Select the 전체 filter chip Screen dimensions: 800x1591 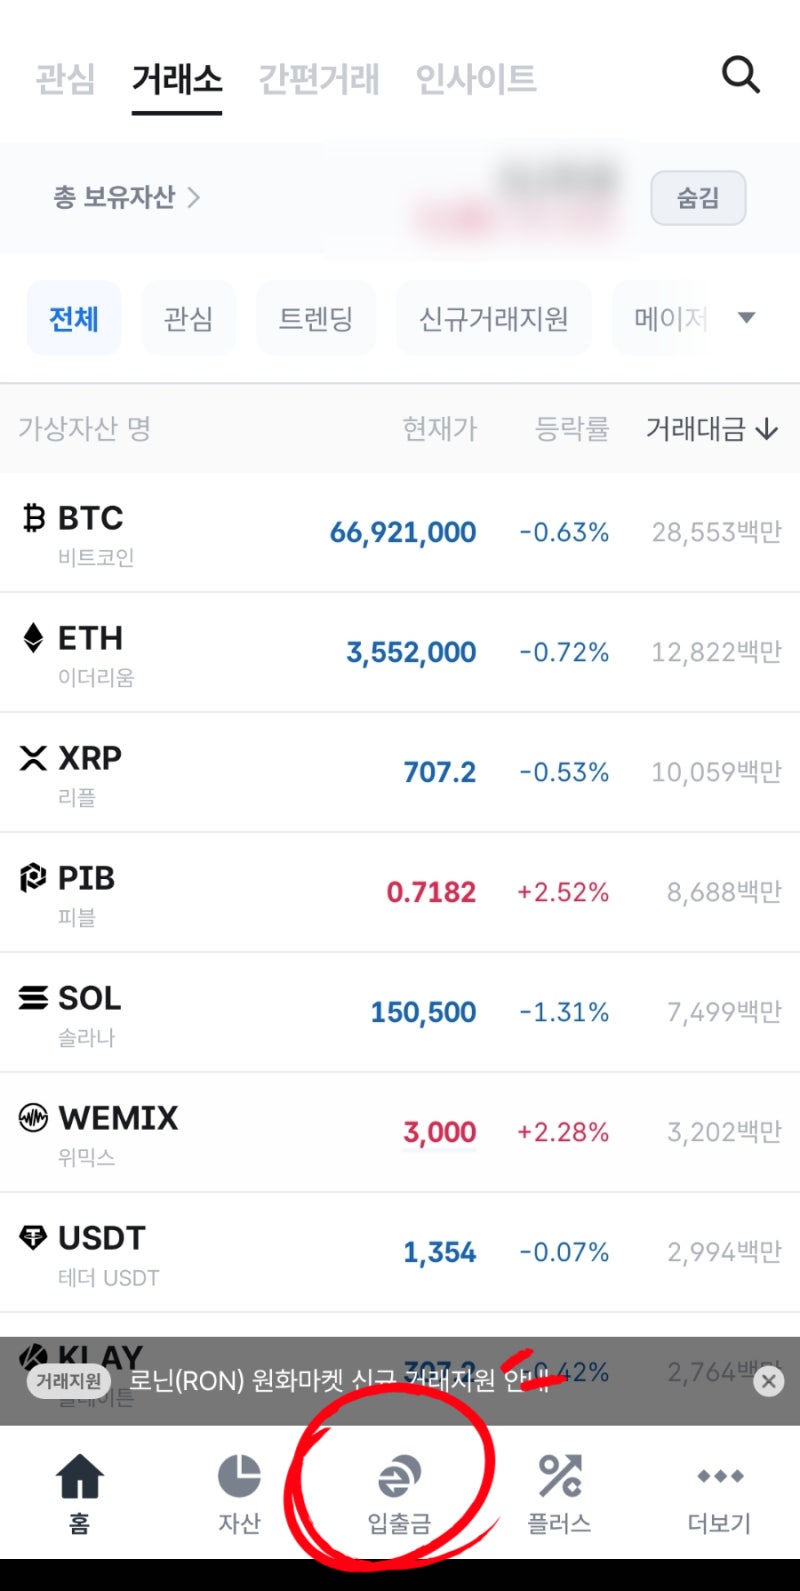point(74,319)
